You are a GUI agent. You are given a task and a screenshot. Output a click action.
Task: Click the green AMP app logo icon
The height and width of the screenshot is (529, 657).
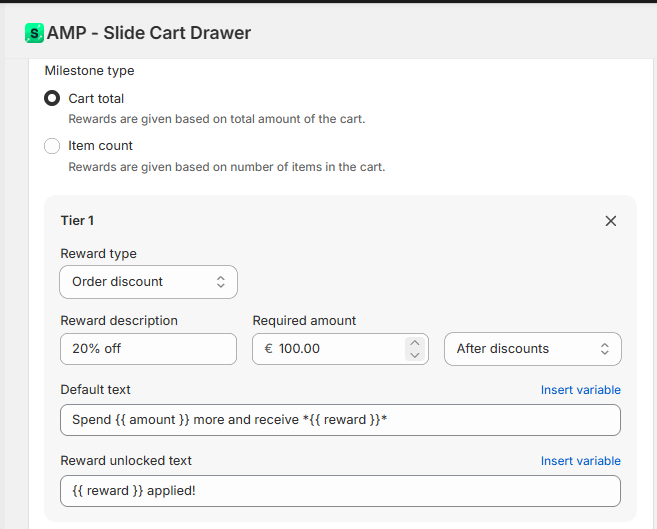(34, 33)
